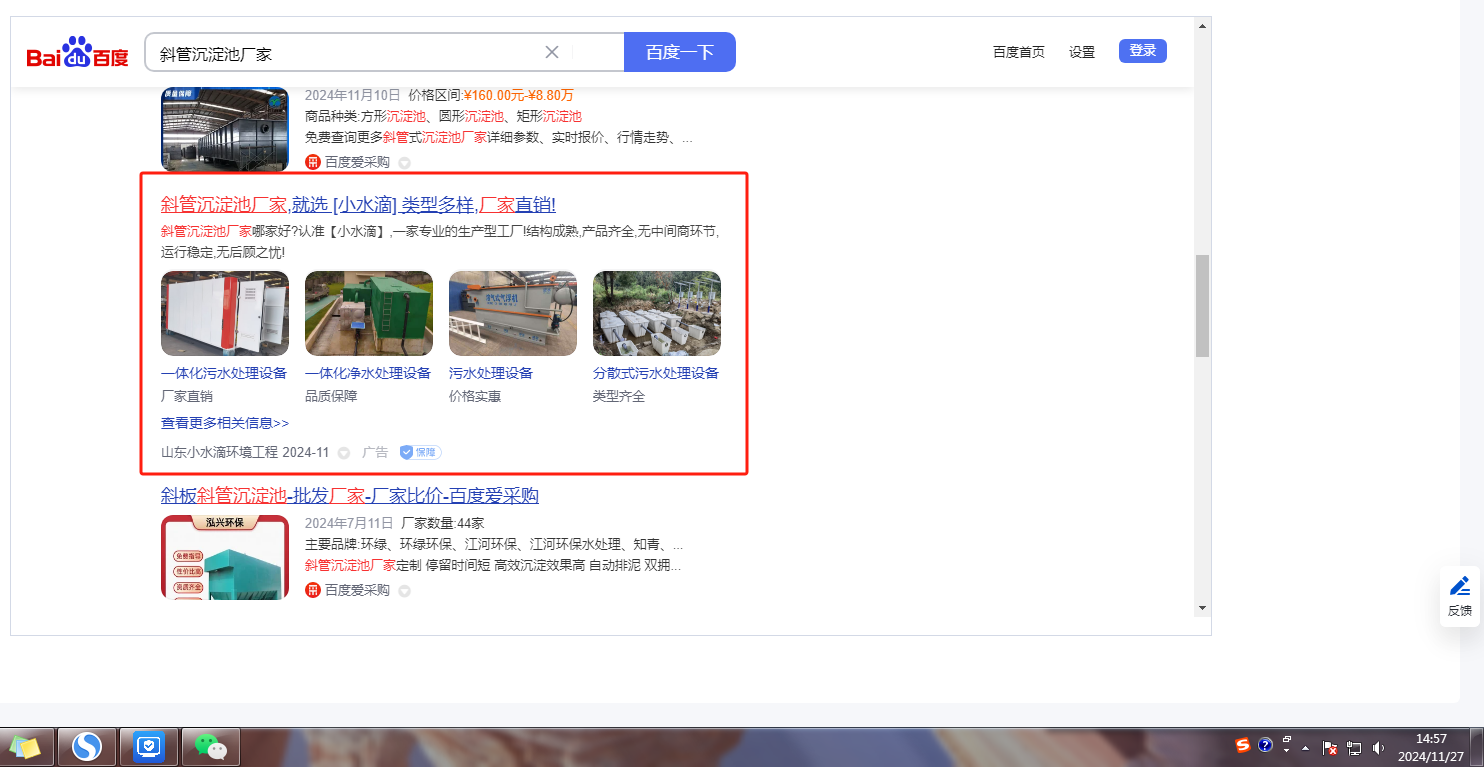This screenshot has height=767, width=1484.
Task: Click the 山东小水滴环境工程 source name
Action: pyautogui.click(x=219, y=452)
